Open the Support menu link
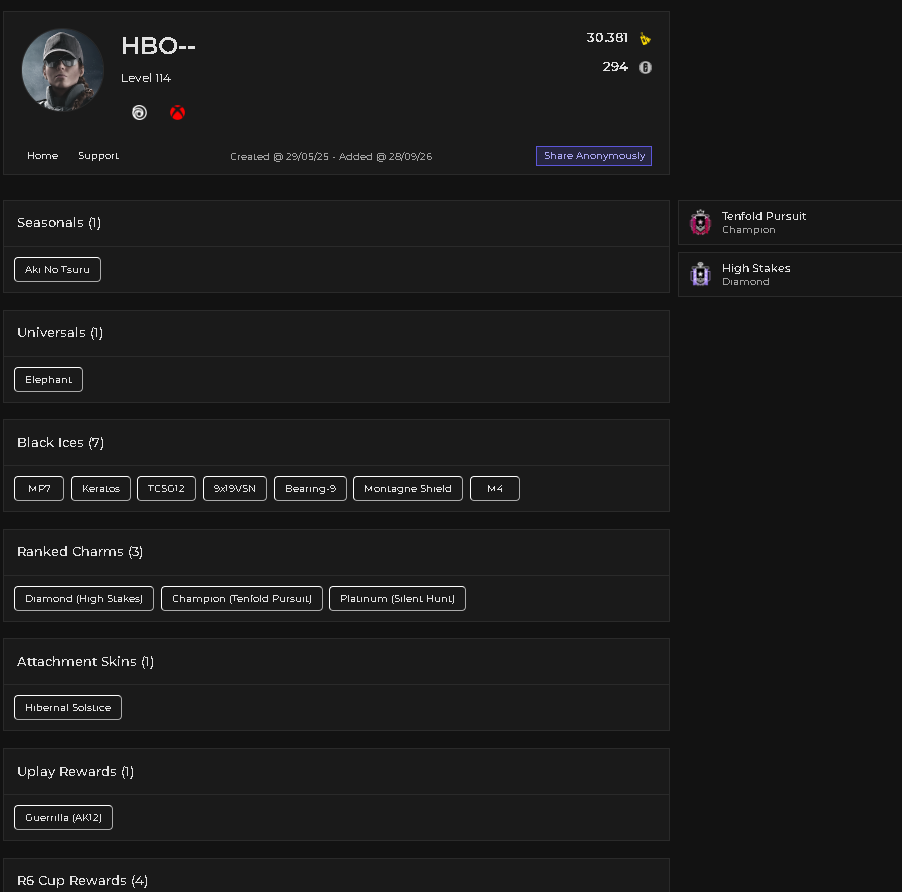Image resolution: width=902 pixels, height=892 pixels. [x=98, y=156]
